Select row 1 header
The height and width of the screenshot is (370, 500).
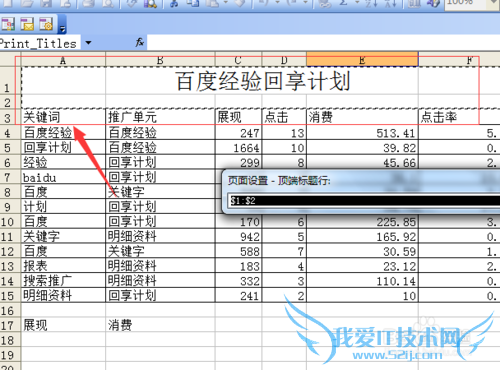[x=10, y=81]
